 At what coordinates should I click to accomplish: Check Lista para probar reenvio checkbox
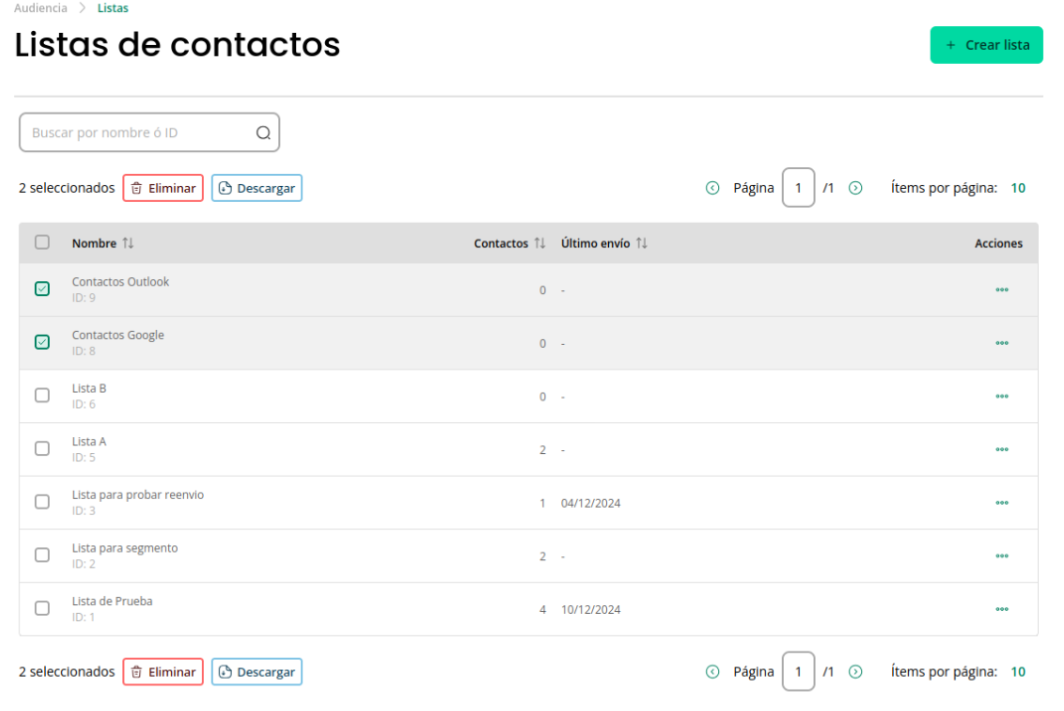coord(42,501)
